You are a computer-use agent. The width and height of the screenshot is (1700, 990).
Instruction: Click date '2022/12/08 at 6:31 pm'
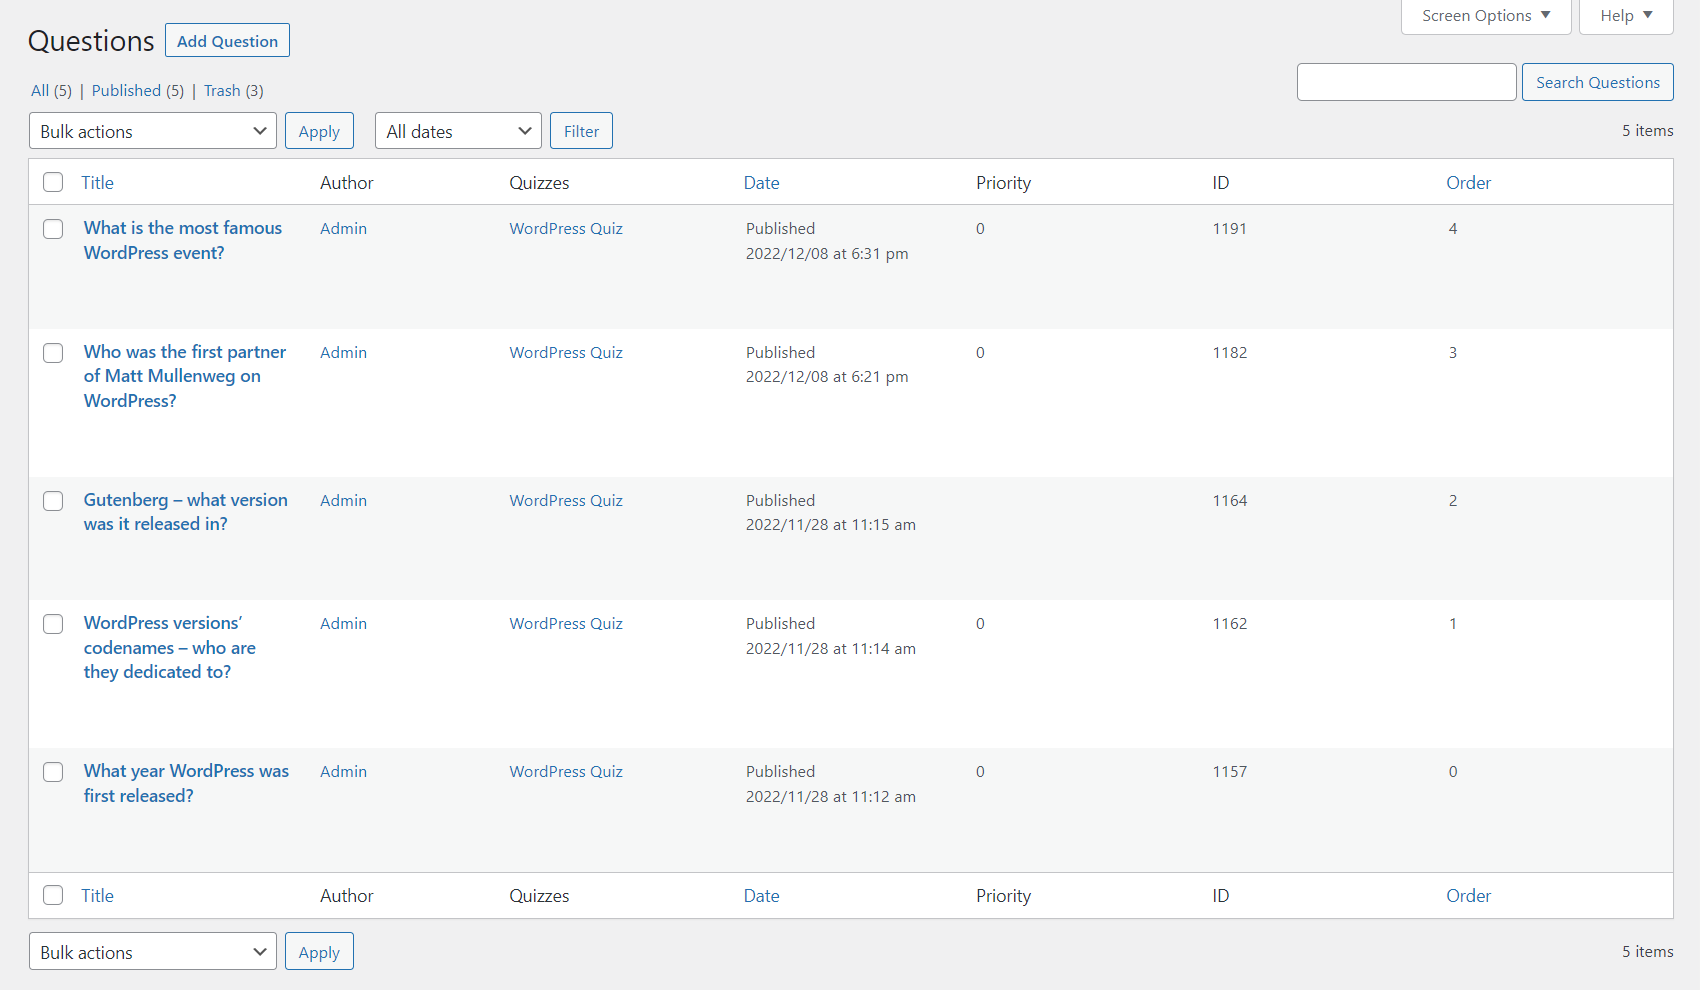(x=827, y=254)
